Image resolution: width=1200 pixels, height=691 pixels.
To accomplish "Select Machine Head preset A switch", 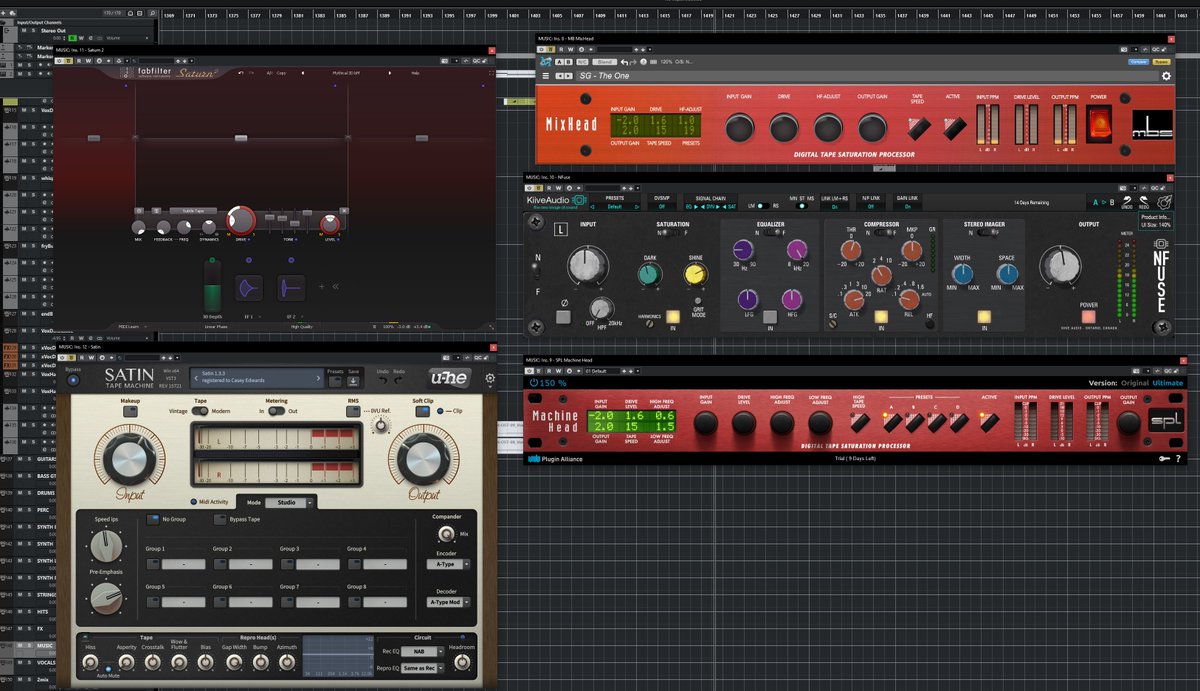I will (x=891, y=422).
